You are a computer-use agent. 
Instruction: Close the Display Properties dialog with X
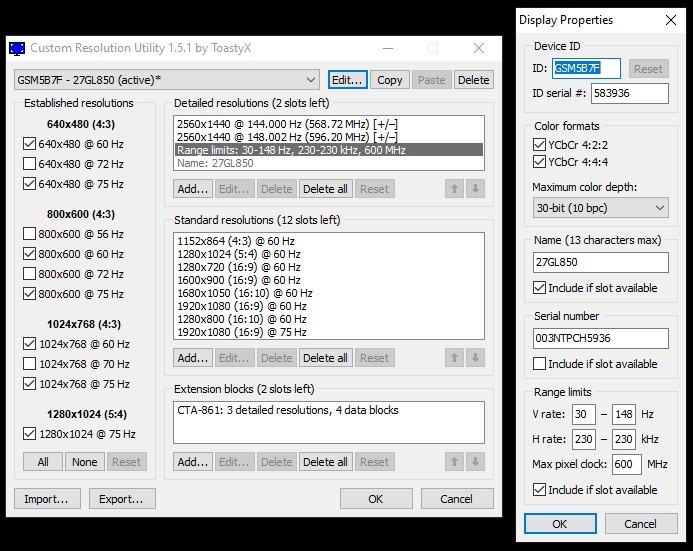point(671,20)
